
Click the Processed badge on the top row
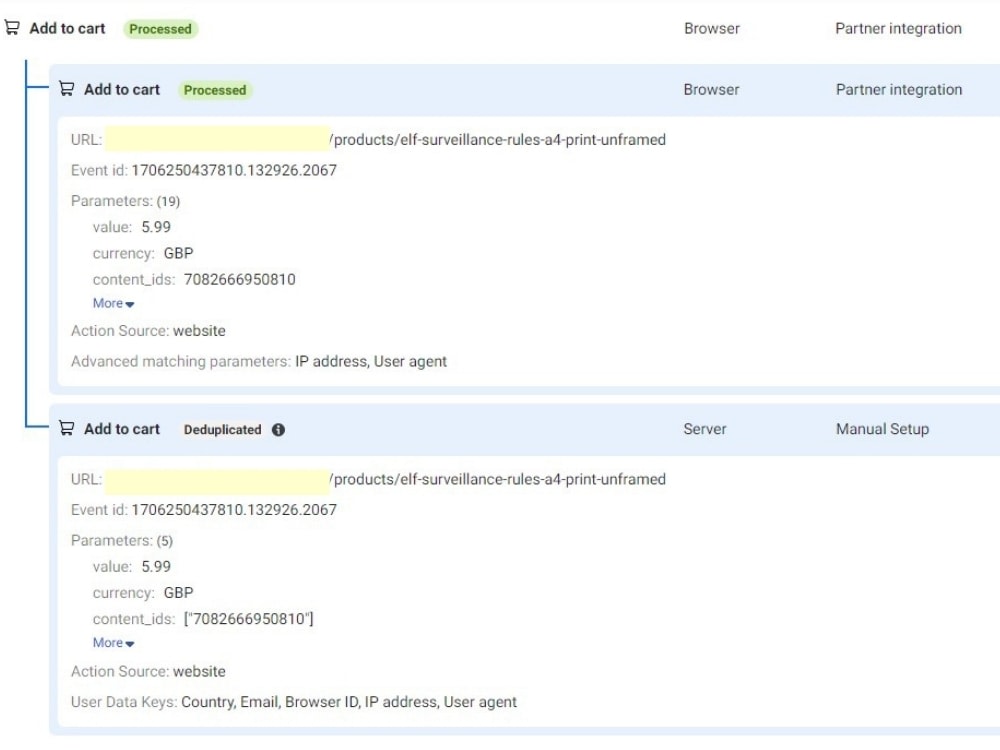click(161, 29)
